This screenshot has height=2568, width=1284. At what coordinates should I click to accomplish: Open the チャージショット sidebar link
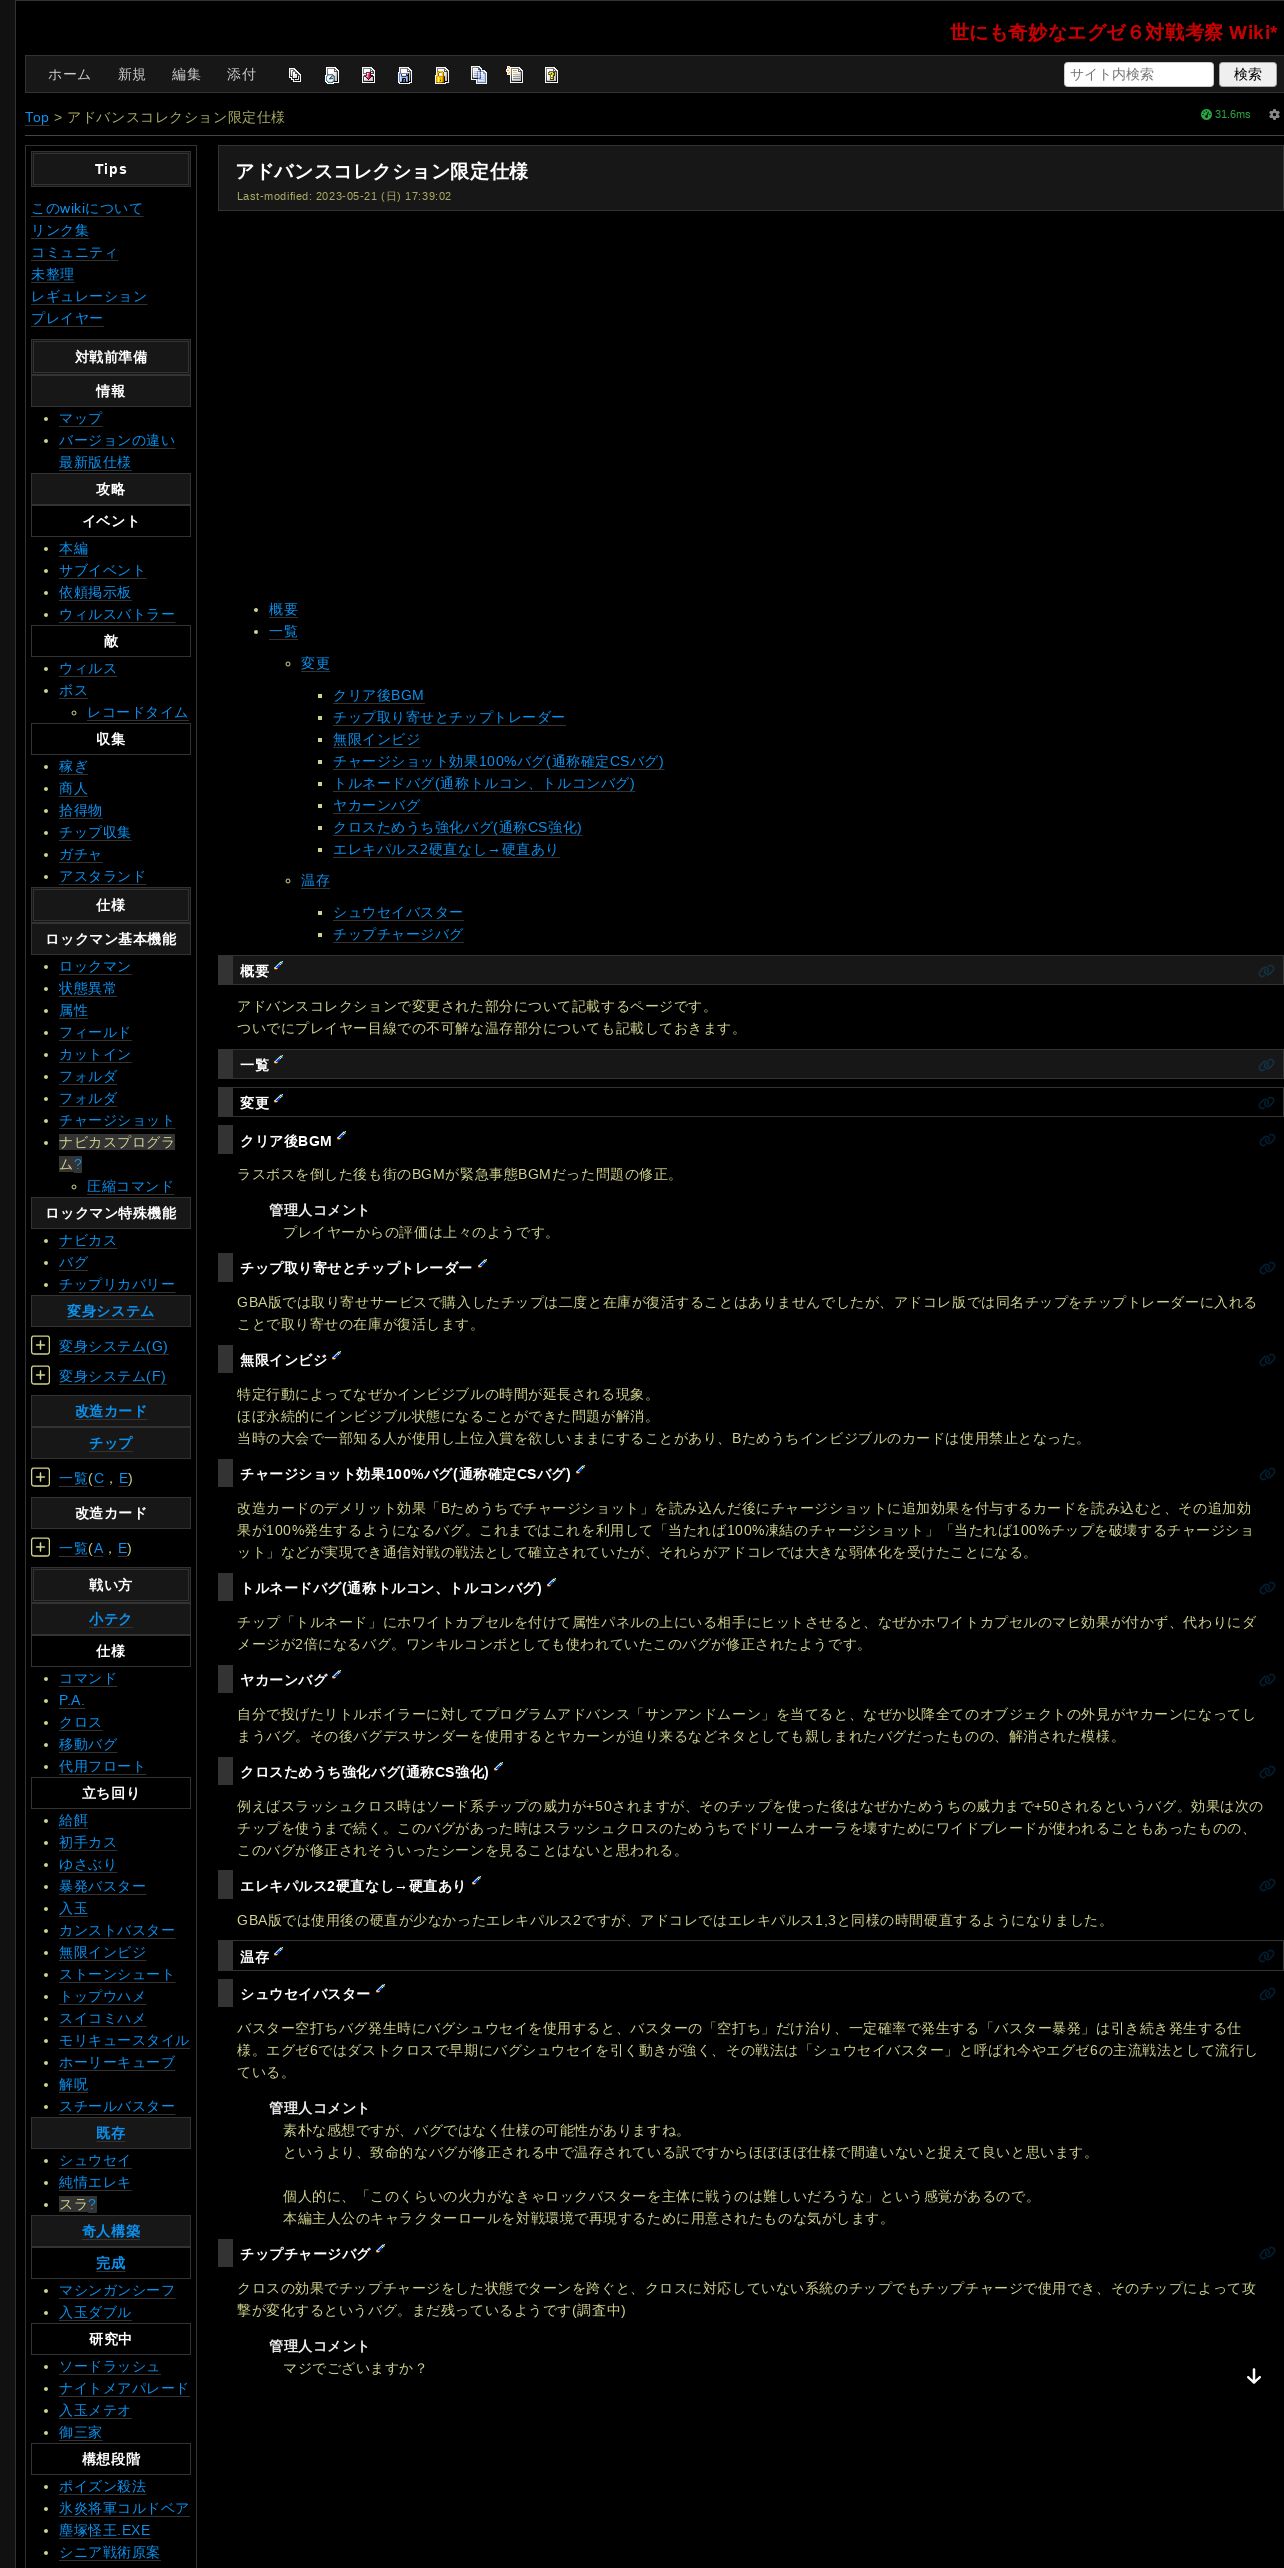pyautogui.click(x=116, y=1121)
